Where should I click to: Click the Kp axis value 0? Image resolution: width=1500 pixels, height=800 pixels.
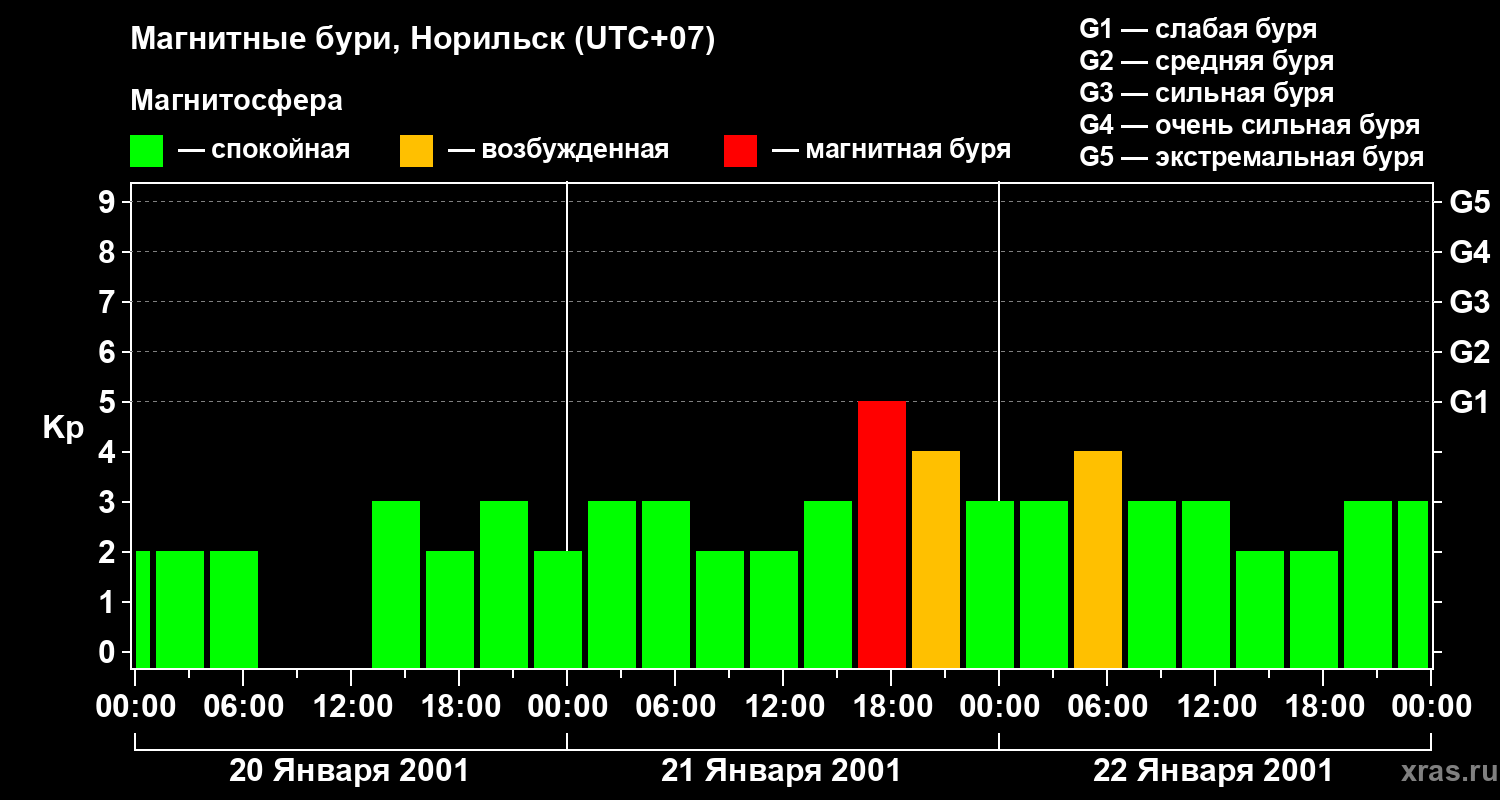click(x=109, y=653)
